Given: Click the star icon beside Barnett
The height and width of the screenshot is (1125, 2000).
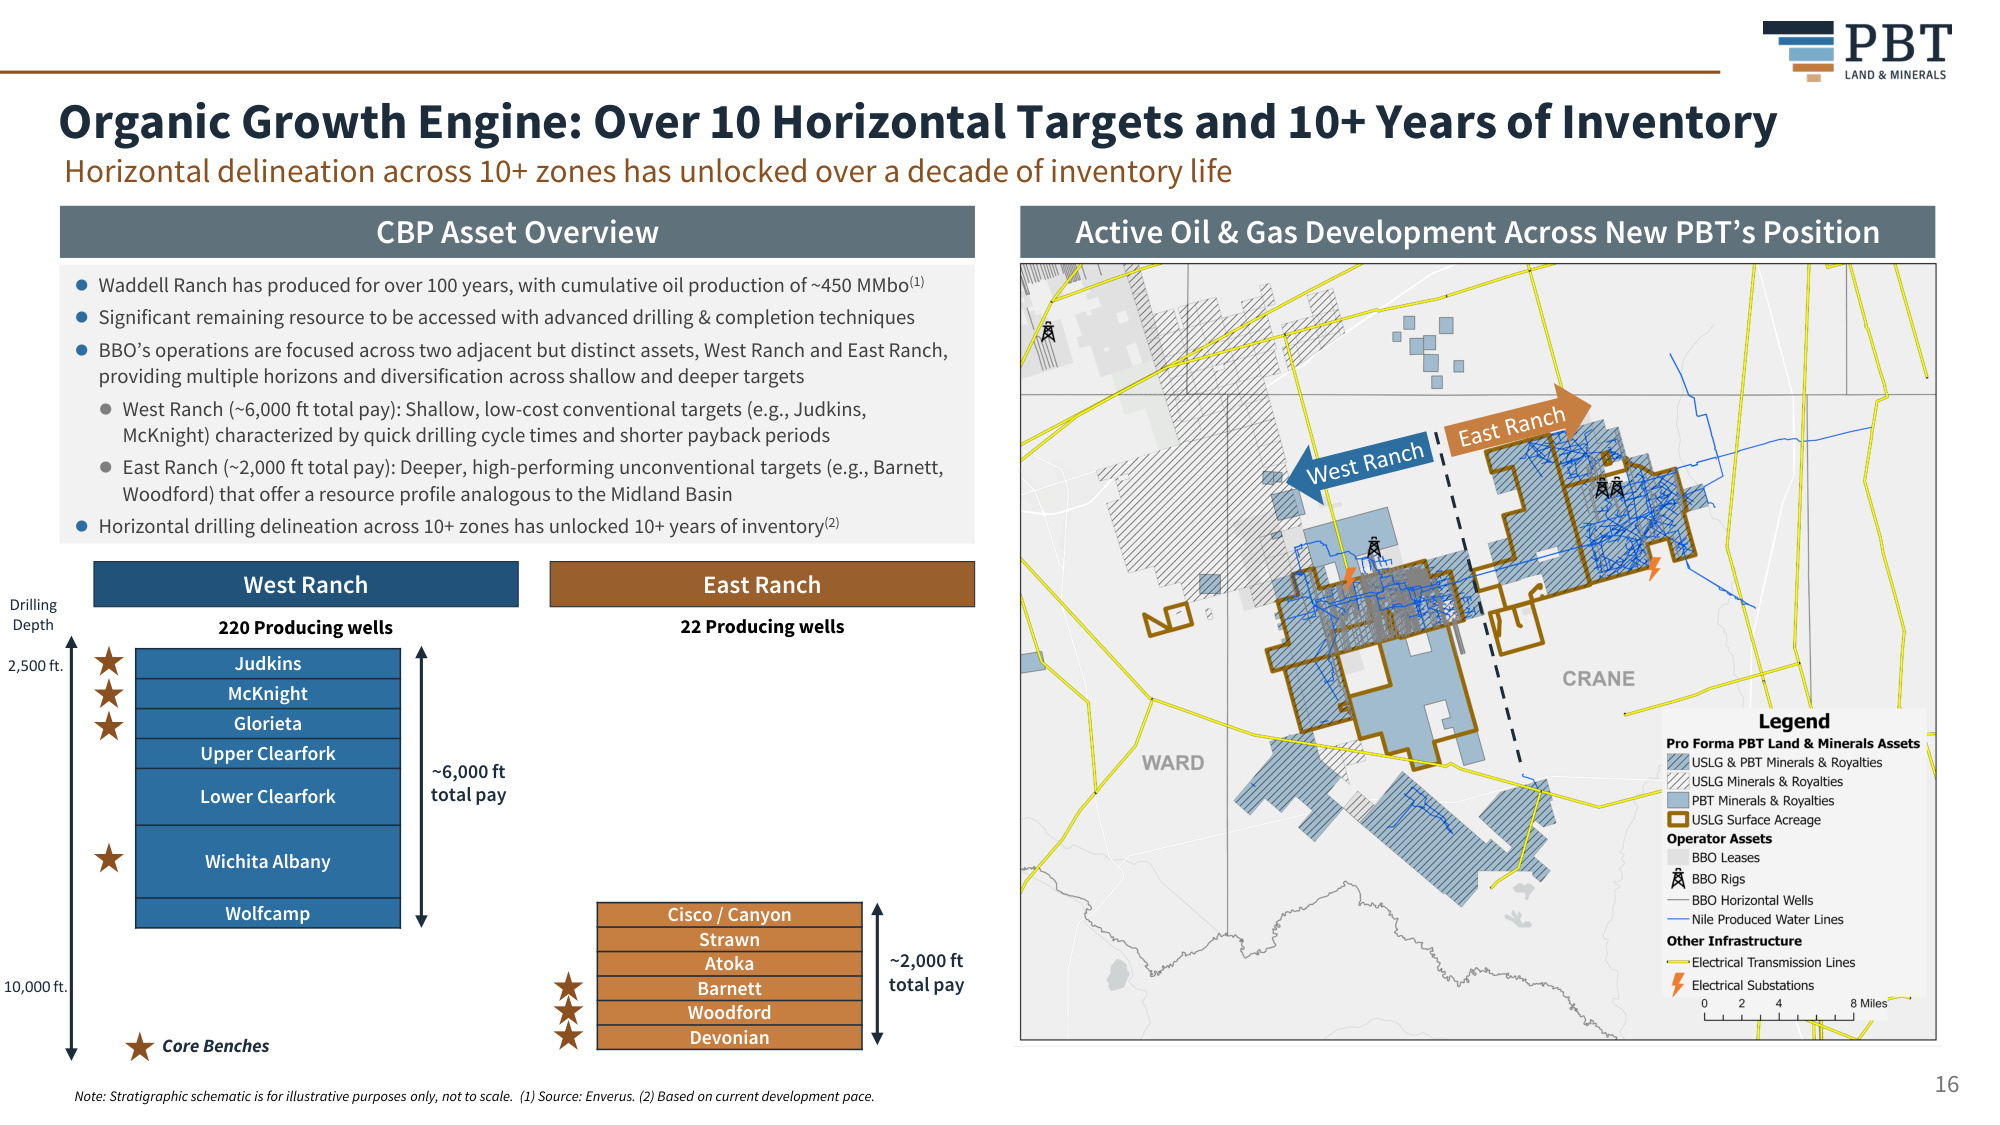Looking at the screenshot, I should [x=568, y=987].
